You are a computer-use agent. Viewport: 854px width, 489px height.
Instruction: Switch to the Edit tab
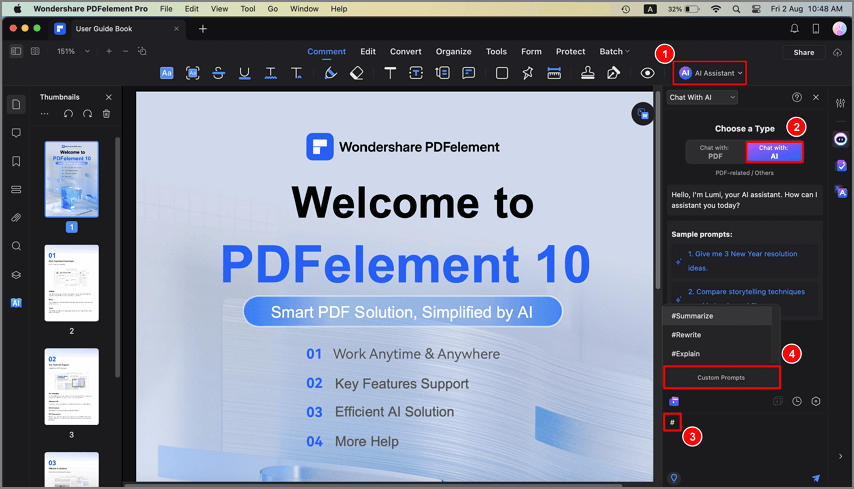368,51
